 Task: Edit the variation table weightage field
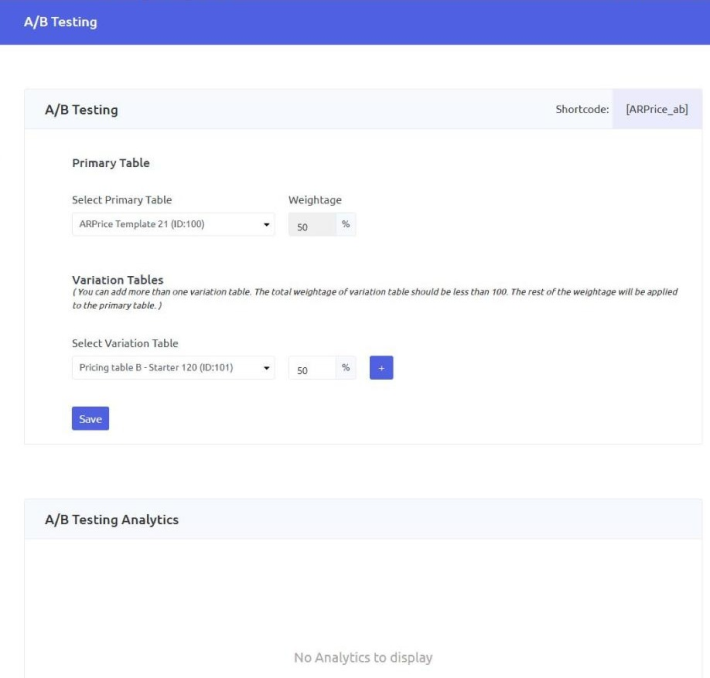[x=312, y=368]
